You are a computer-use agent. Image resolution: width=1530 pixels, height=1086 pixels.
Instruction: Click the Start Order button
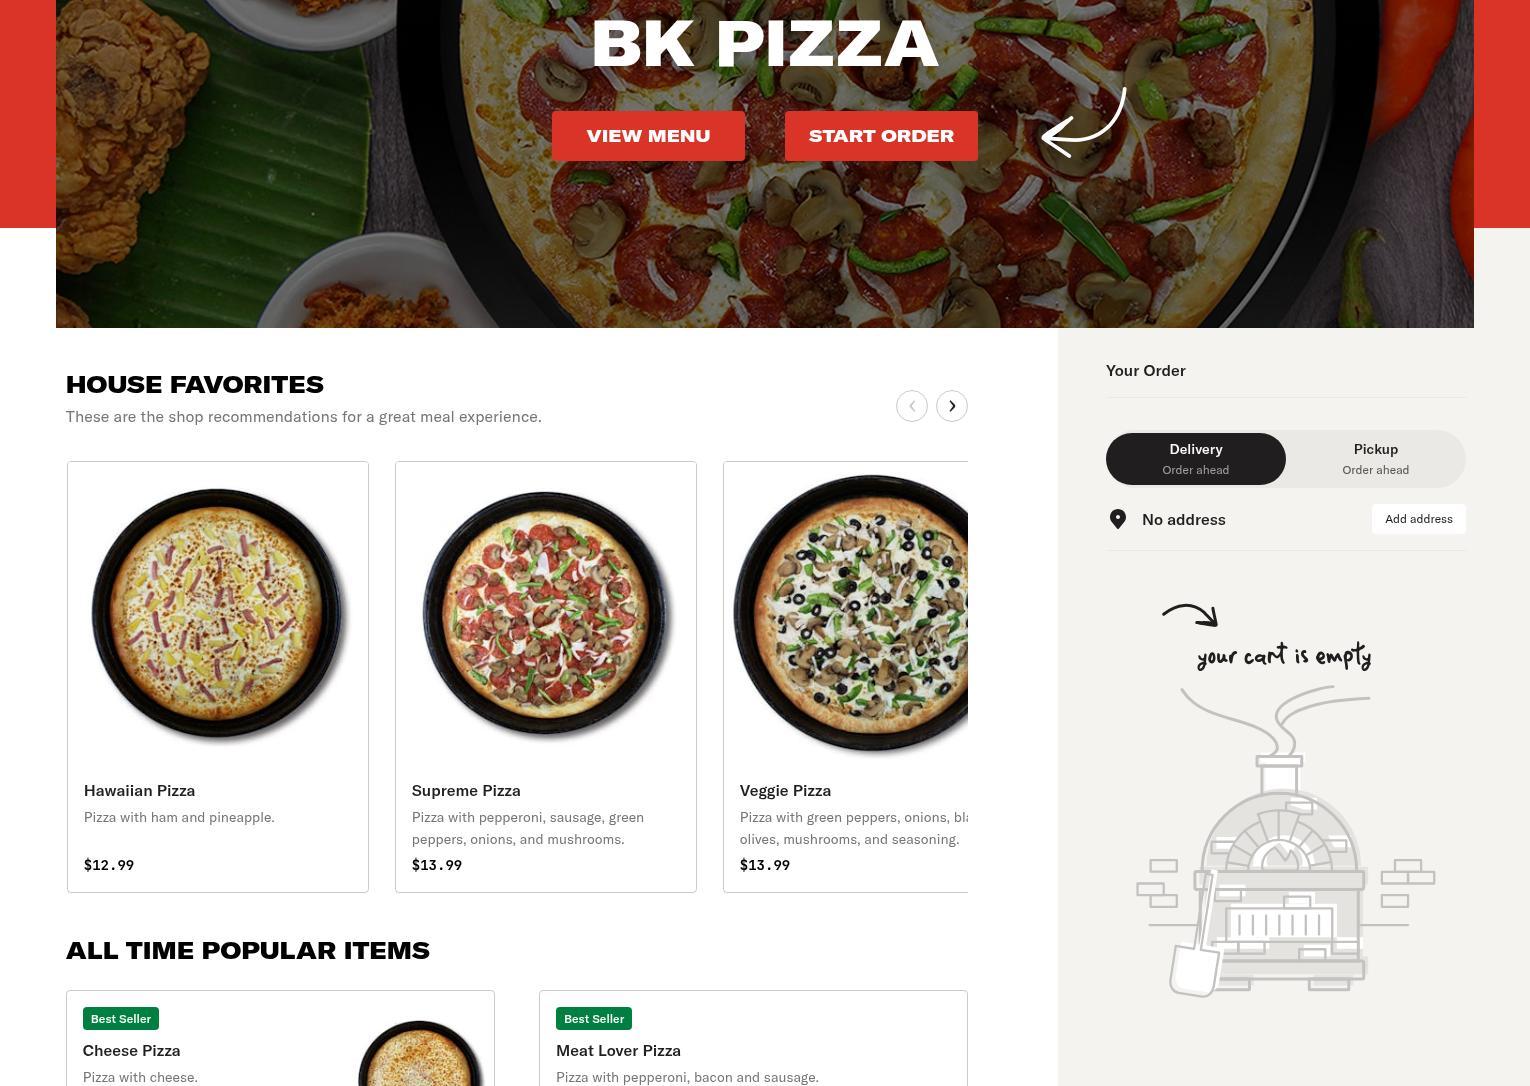coord(881,136)
